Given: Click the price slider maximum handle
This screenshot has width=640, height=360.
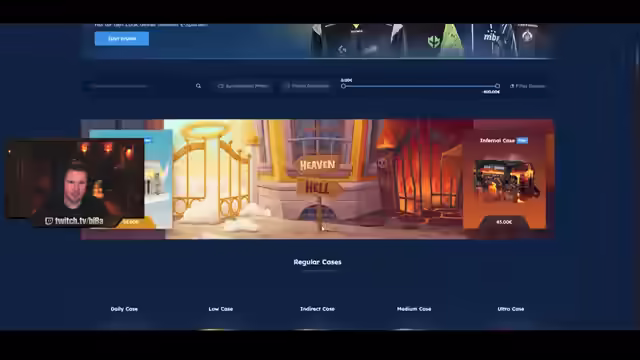Looking at the screenshot, I should point(497,86).
